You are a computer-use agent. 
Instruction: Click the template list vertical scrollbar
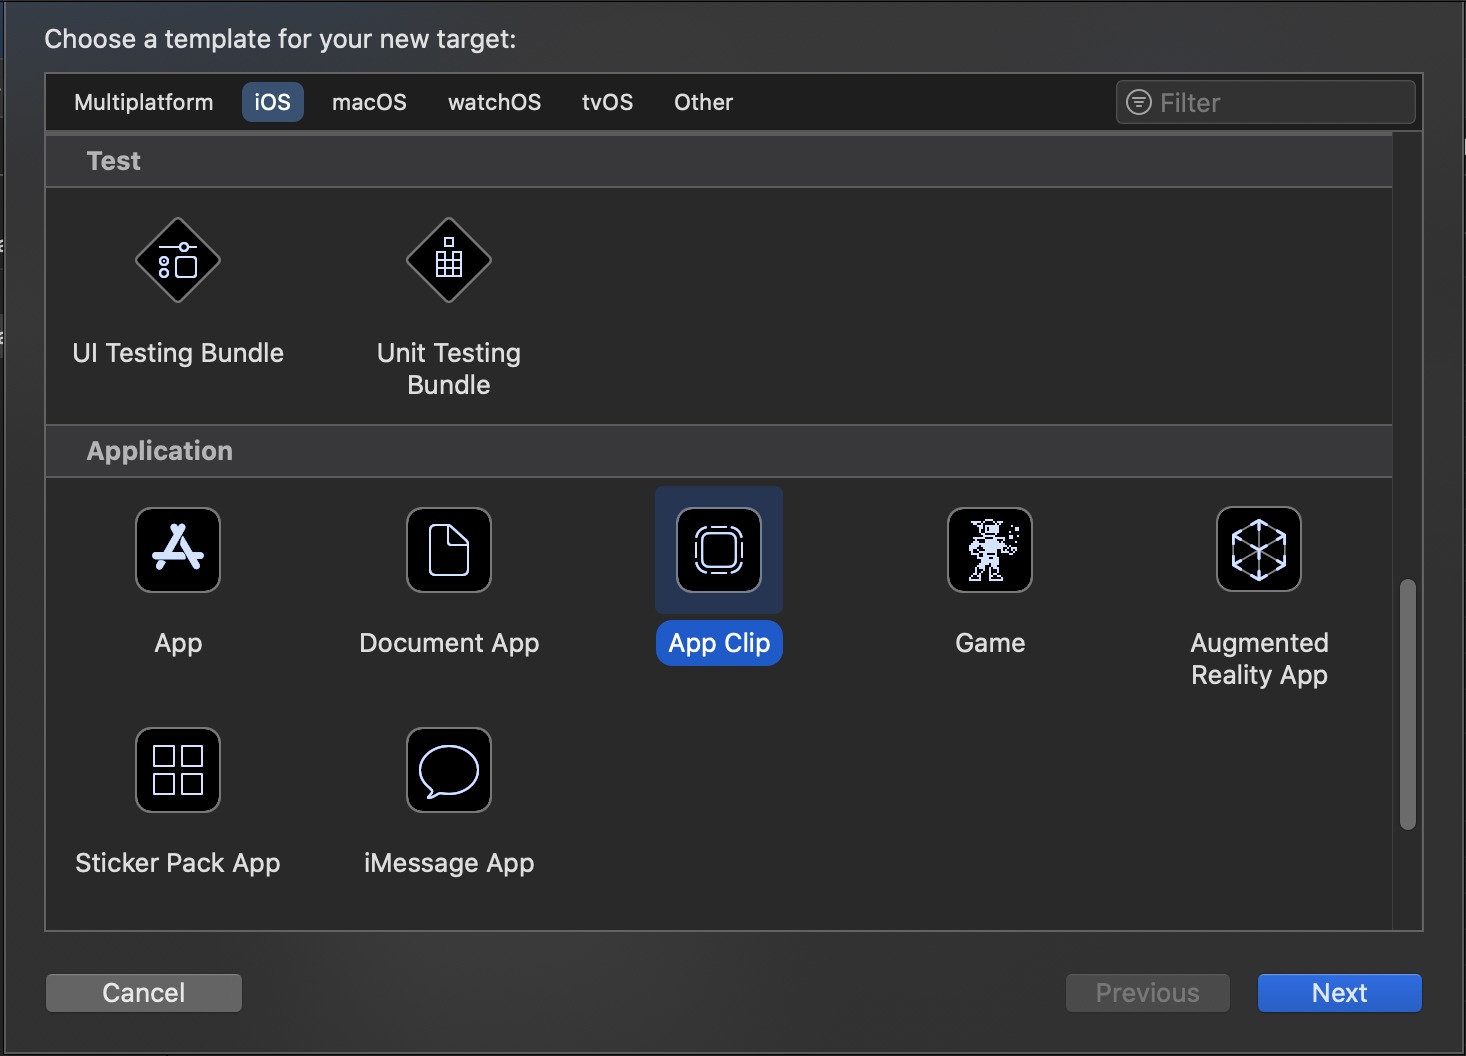click(x=1408, y=704)
